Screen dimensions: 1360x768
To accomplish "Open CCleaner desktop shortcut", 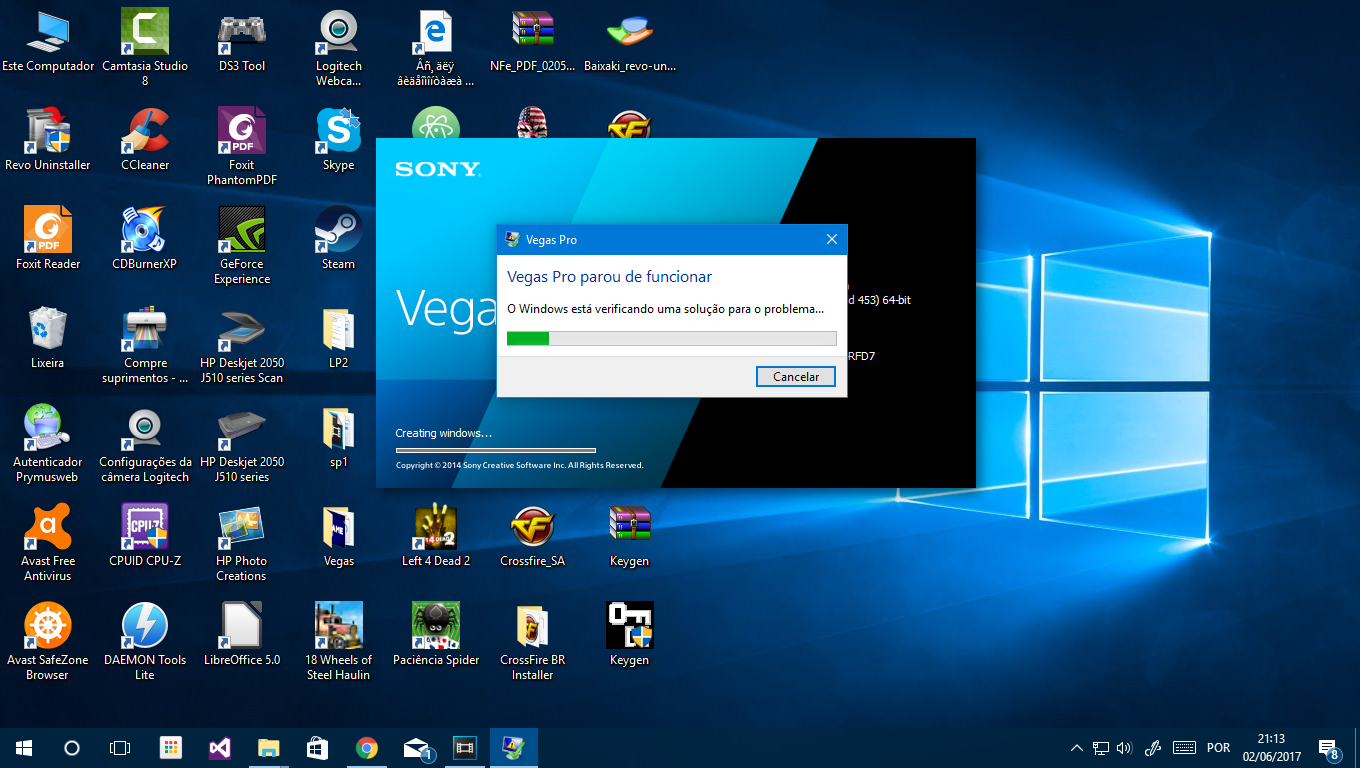I will [145, 140].
